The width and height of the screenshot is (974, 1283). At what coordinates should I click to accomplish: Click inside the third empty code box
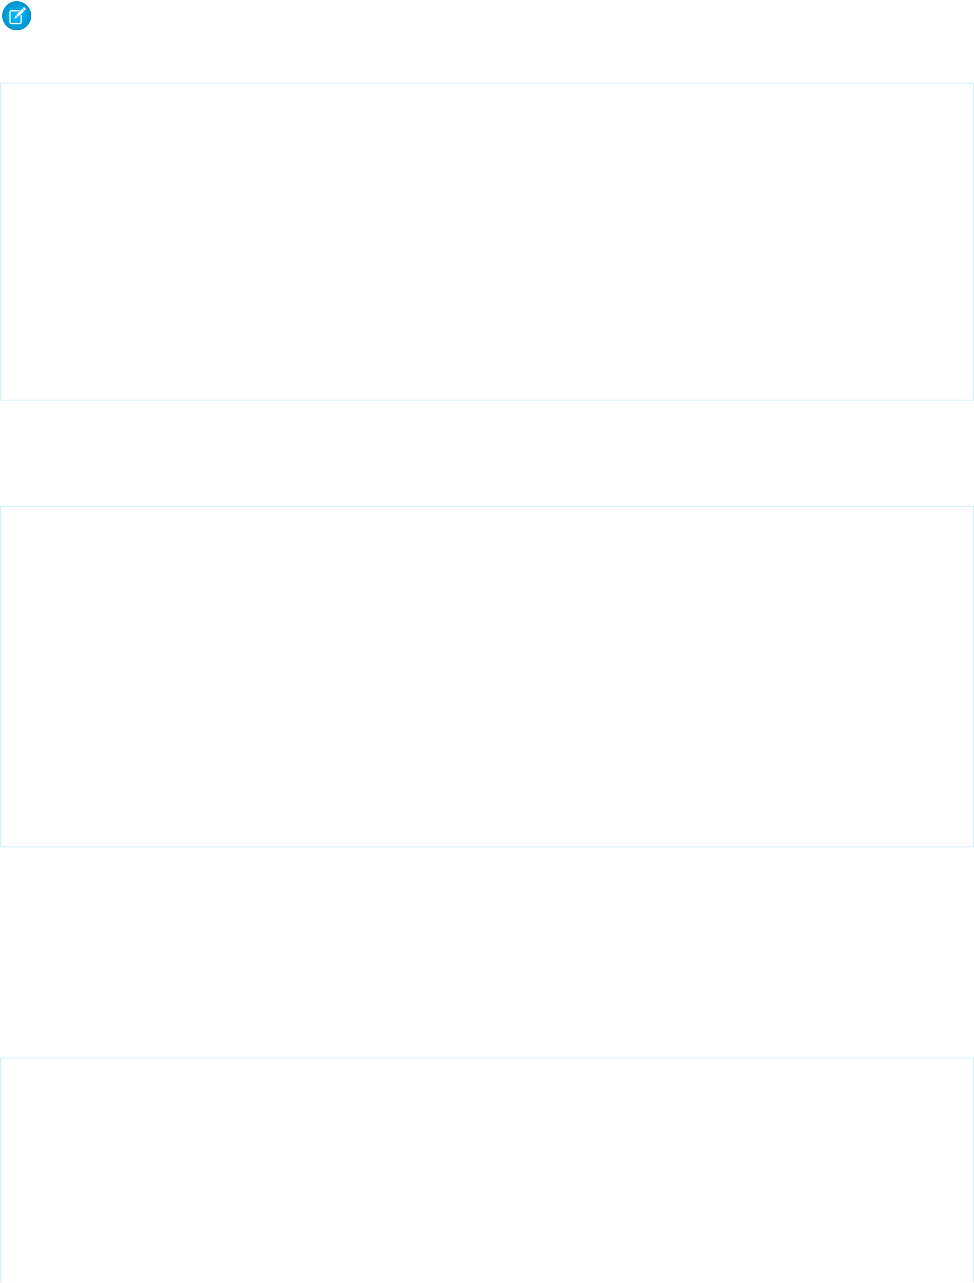coord(487,1170)
